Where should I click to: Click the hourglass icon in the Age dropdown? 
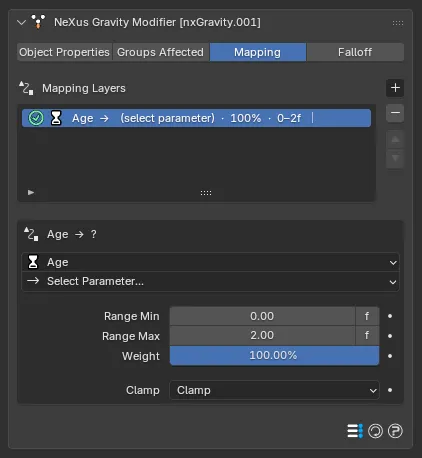point(33,262)
